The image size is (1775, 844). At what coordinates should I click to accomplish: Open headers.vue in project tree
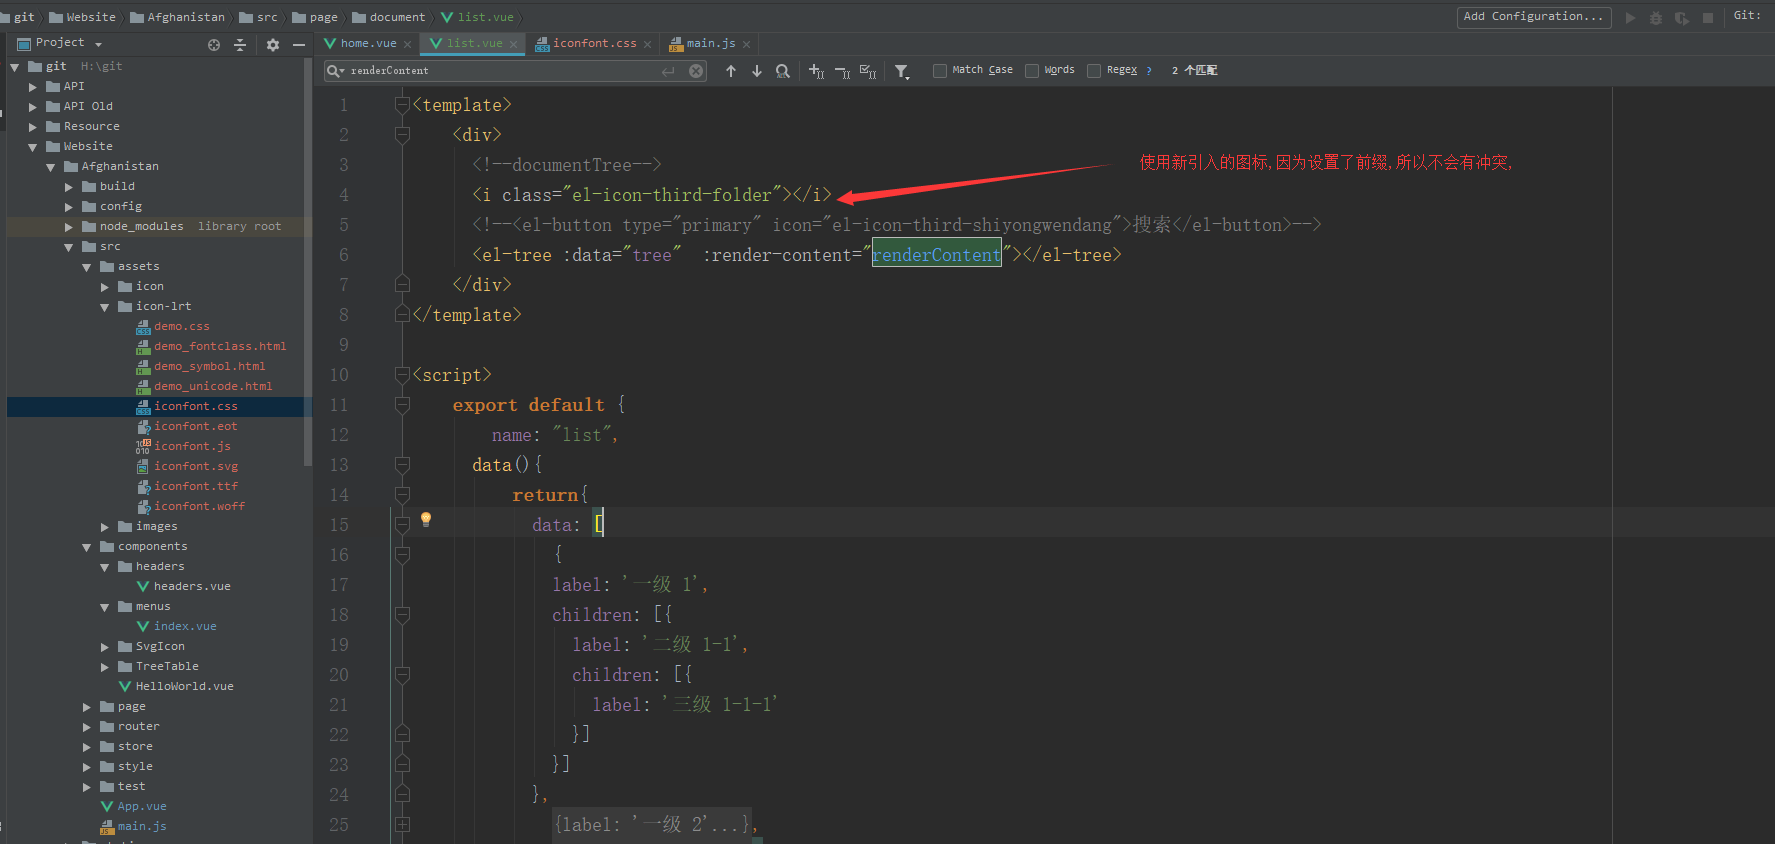click(x=192, y=587)
